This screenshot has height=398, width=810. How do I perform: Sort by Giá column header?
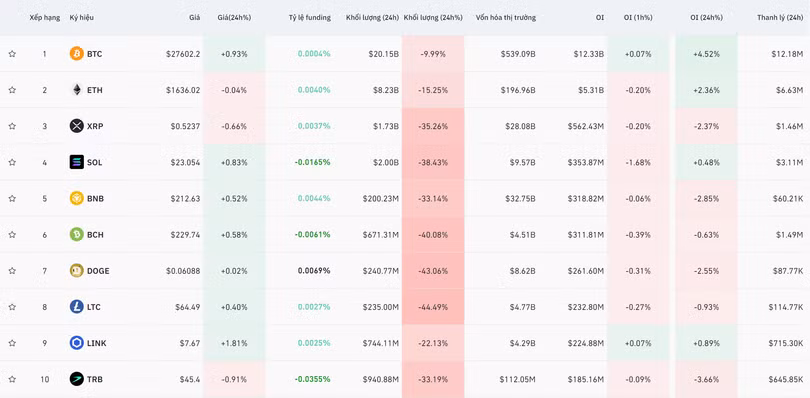pos(194,18)
